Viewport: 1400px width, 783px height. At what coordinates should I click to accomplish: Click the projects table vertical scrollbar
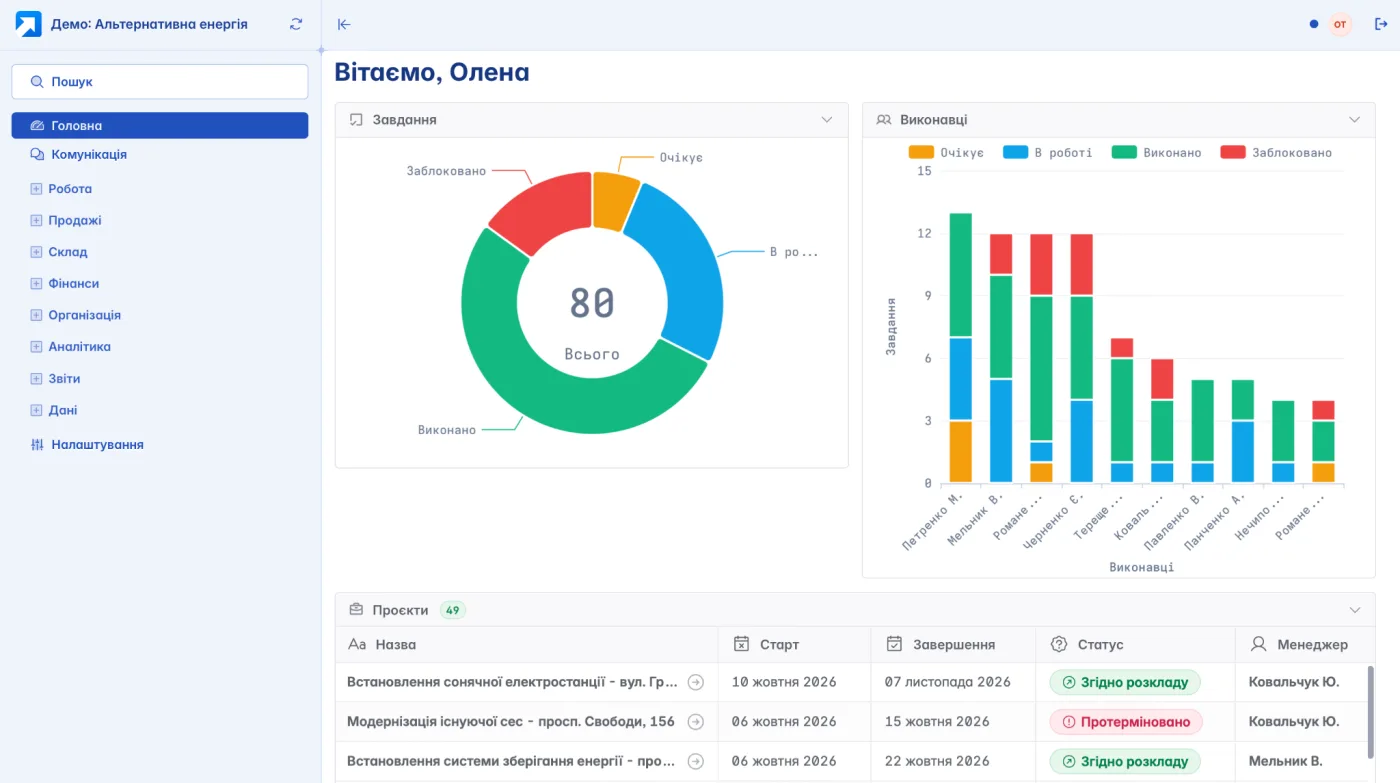point(1369,711)
